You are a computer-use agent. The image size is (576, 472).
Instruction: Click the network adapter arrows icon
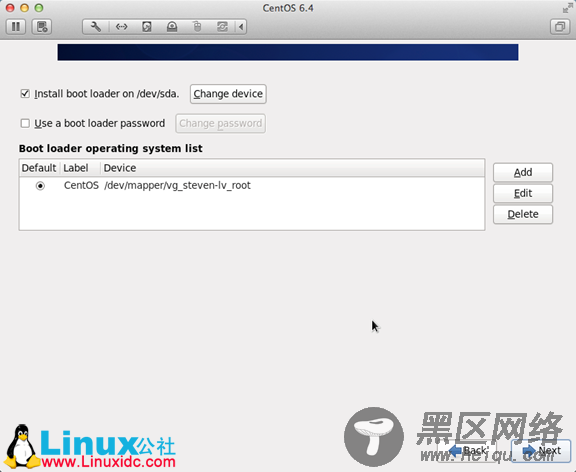point(122,27)
